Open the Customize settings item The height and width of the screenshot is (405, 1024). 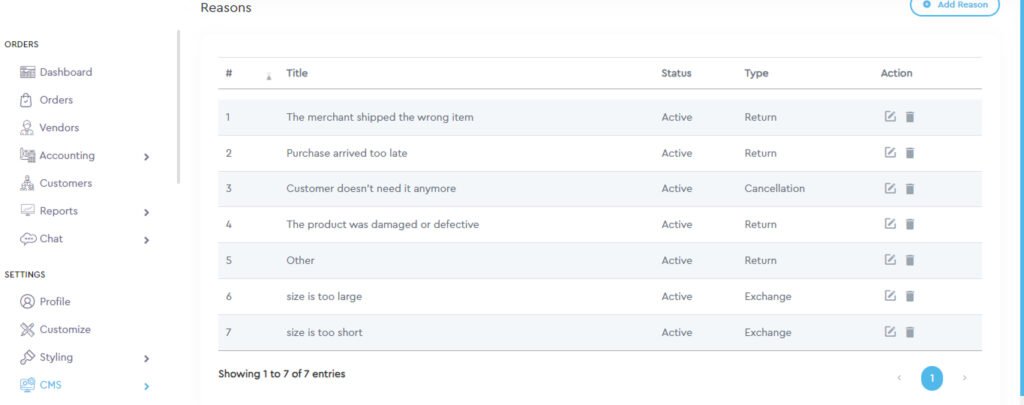coord(65,330)
